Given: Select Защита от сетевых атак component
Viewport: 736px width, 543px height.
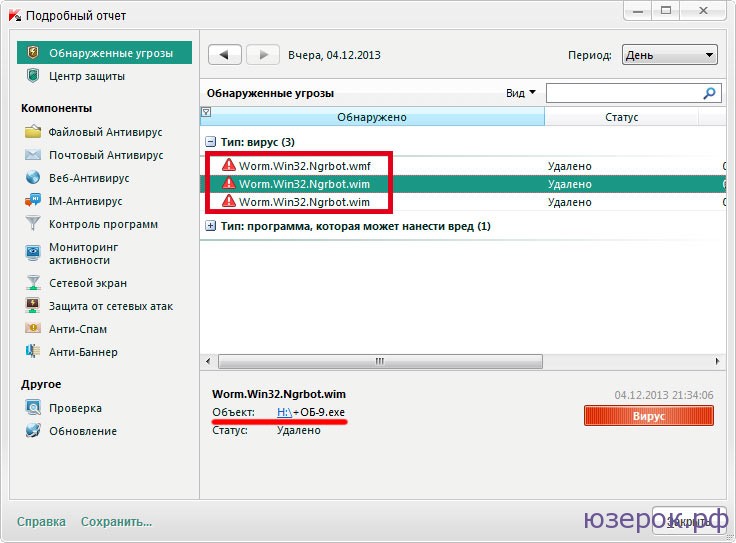Looking at the screenshot, I should click(111, 306).
